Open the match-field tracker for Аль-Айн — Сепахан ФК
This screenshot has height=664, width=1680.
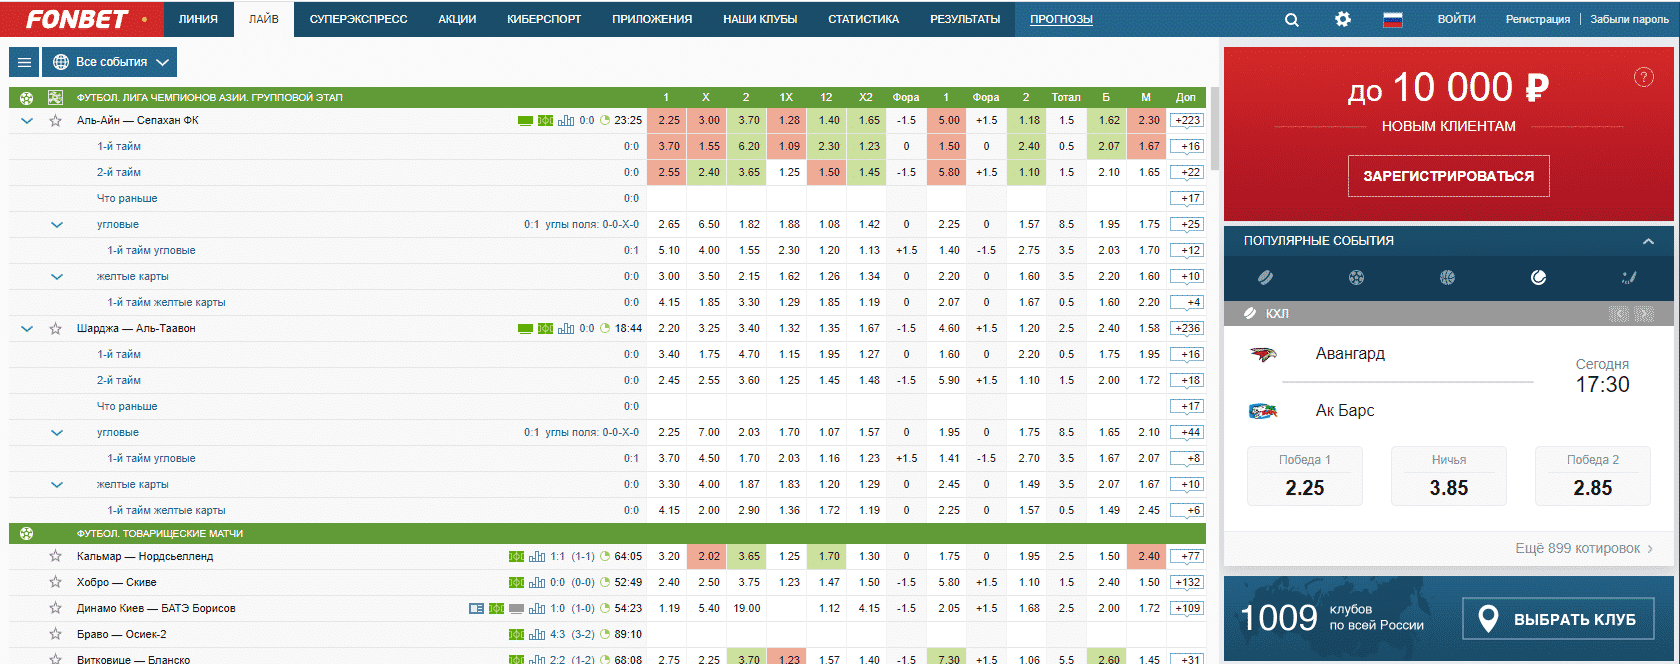pos(545,121)
